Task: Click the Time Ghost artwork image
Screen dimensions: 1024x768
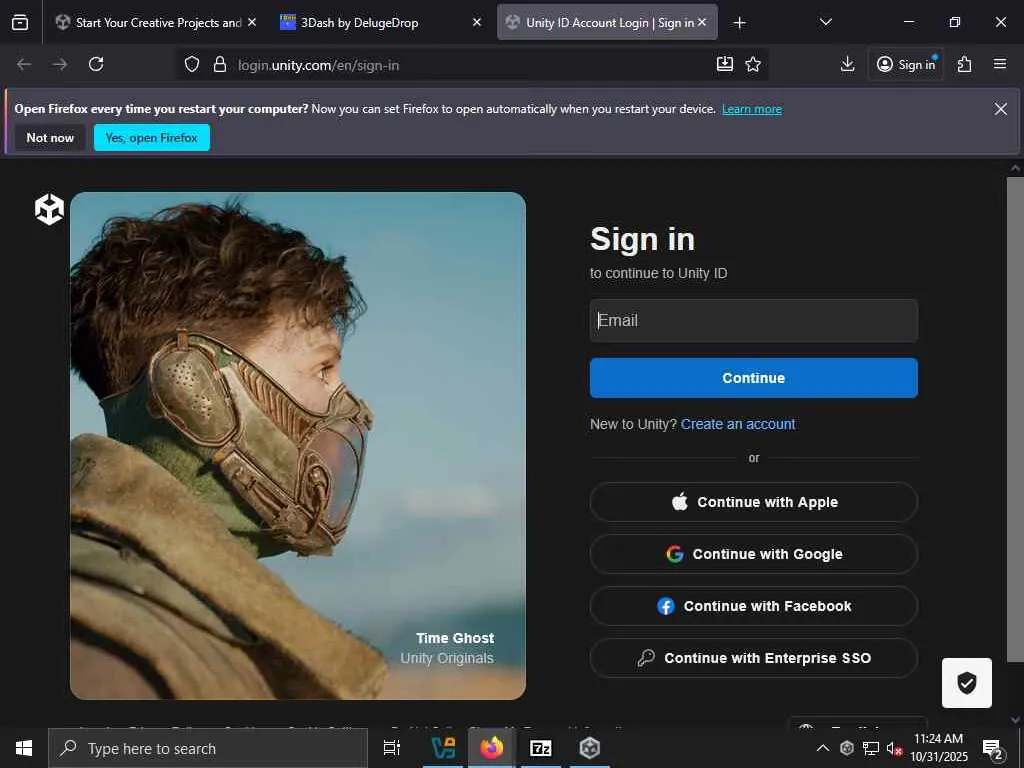Action: 298,445
